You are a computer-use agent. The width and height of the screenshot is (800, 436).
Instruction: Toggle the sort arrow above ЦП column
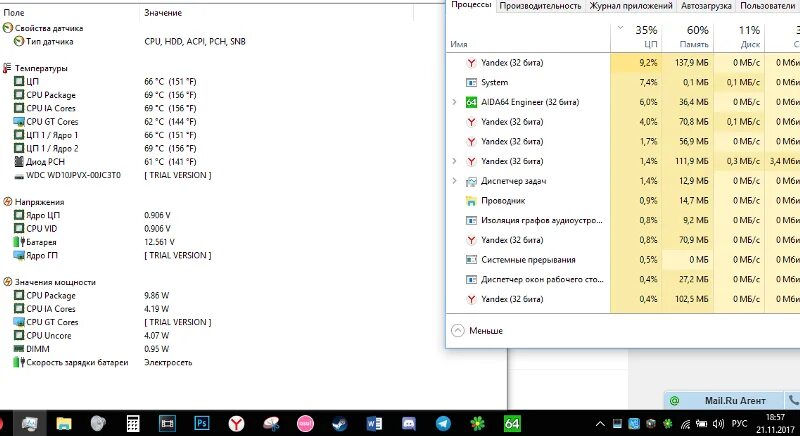click(x=620, y=28)
